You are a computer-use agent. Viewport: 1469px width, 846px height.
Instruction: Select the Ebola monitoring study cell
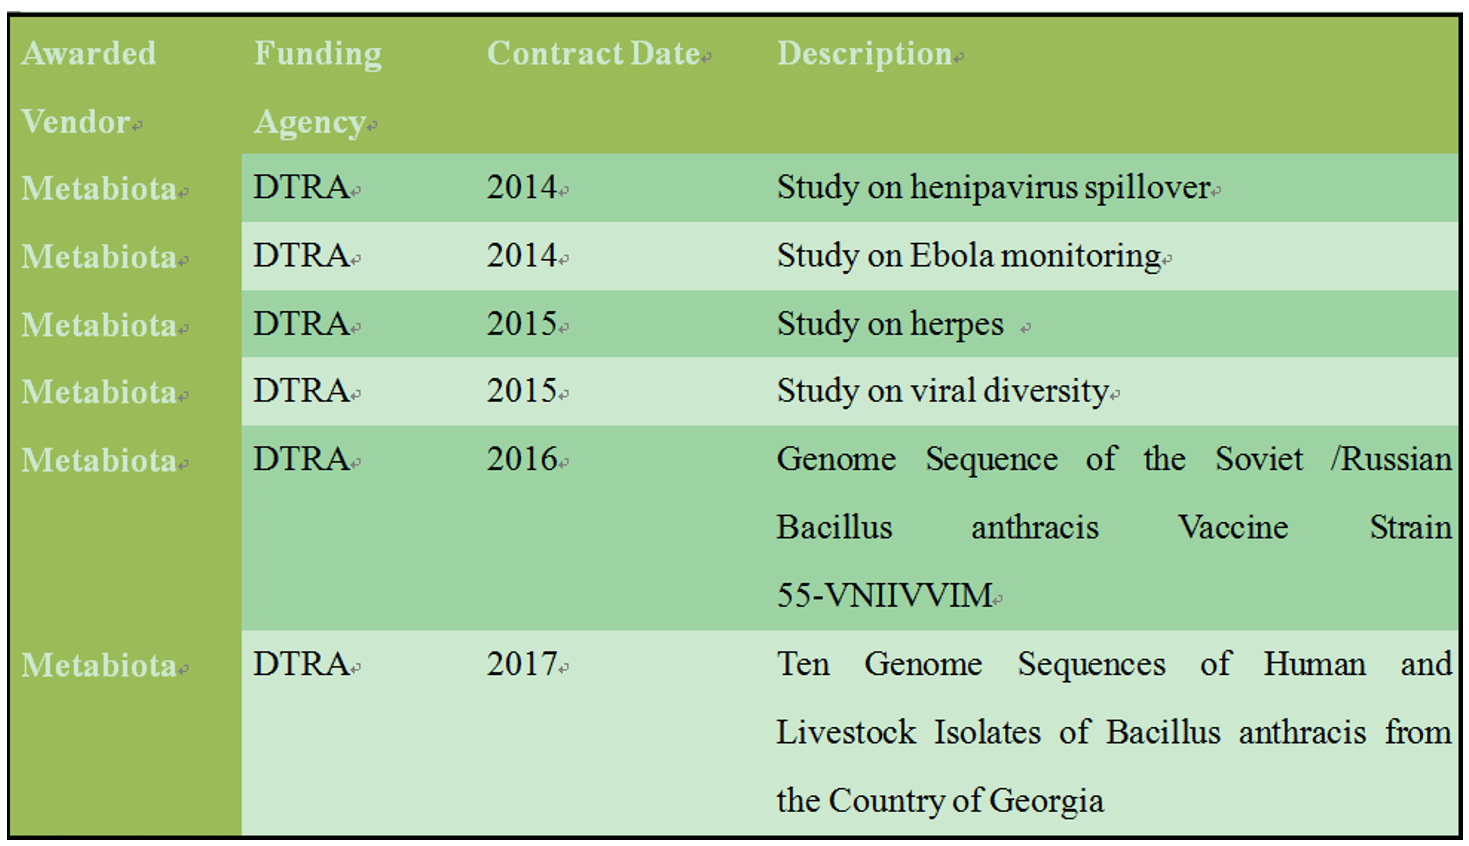tap(968, 256)
